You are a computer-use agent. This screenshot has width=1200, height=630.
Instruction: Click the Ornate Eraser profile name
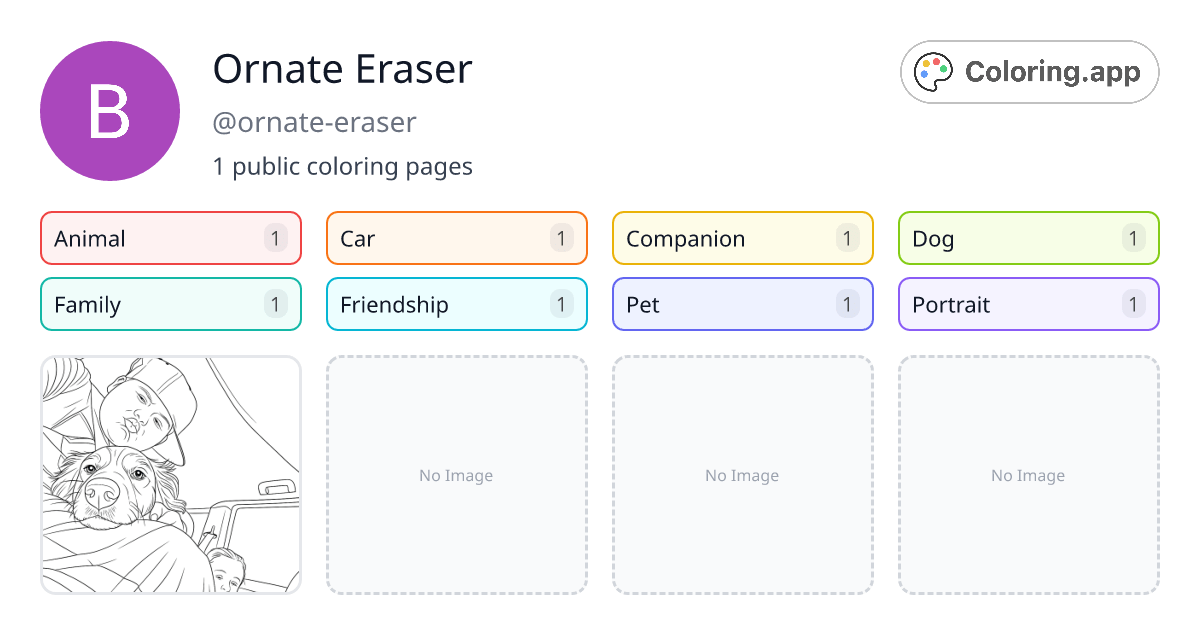342,69
